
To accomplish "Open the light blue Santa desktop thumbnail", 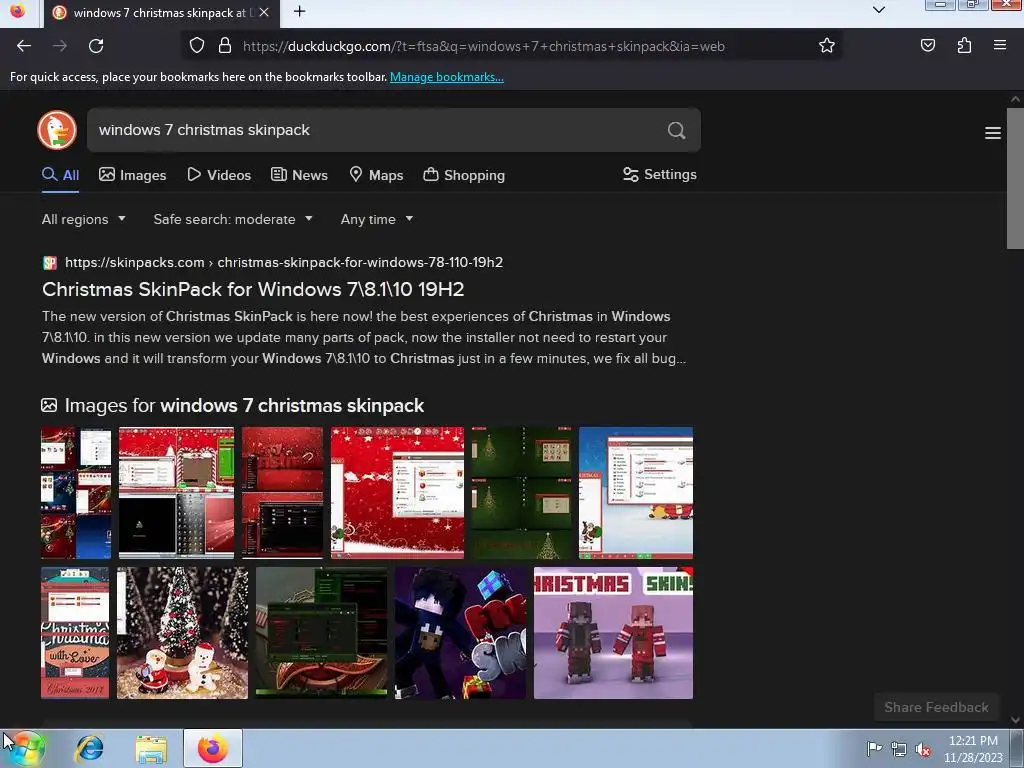I will pos(635,493).
